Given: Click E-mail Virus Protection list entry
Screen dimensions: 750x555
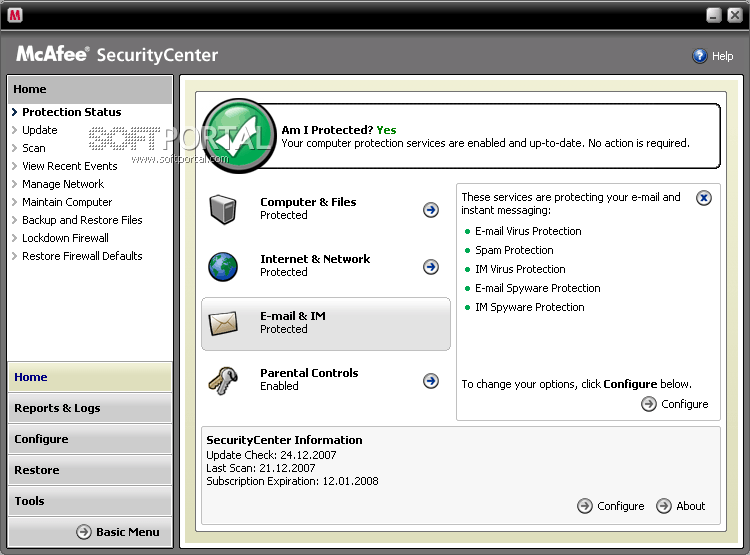Looking at the screenshot, I should pyautogui.click(x=528, y=231).
